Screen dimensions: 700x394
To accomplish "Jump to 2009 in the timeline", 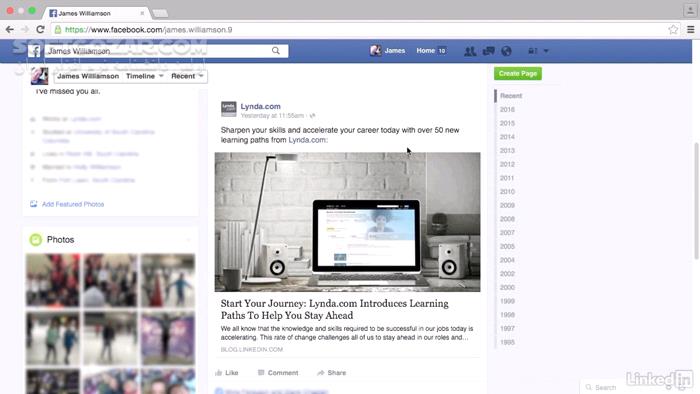I will click(507, 205).
